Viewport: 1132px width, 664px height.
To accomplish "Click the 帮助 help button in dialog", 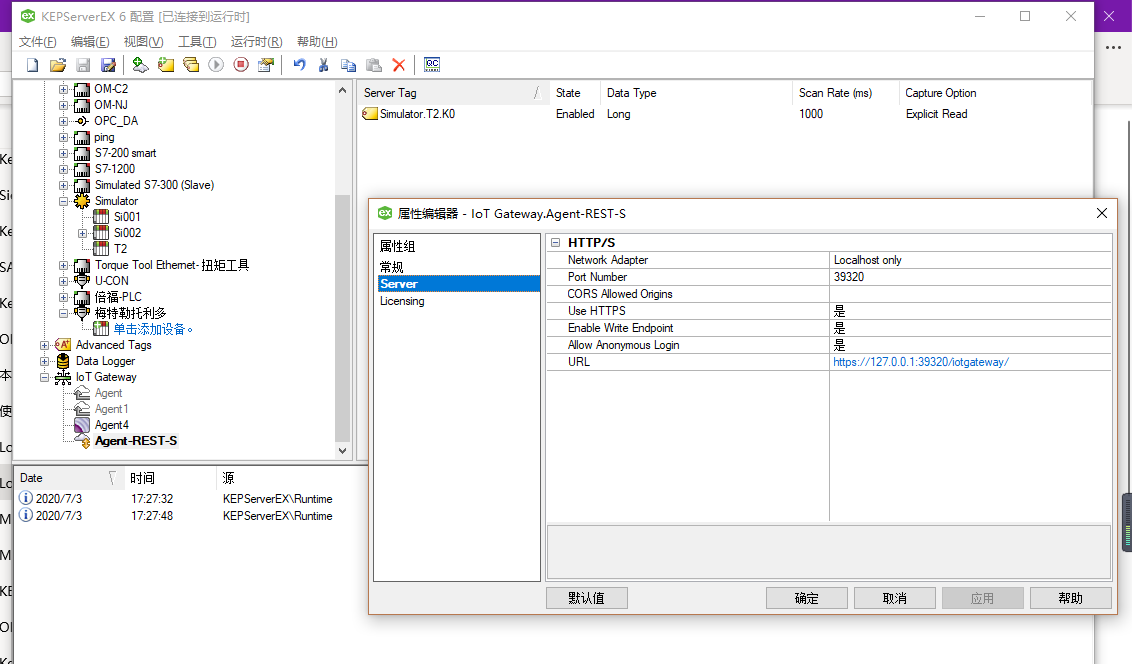I will 1071,598.
